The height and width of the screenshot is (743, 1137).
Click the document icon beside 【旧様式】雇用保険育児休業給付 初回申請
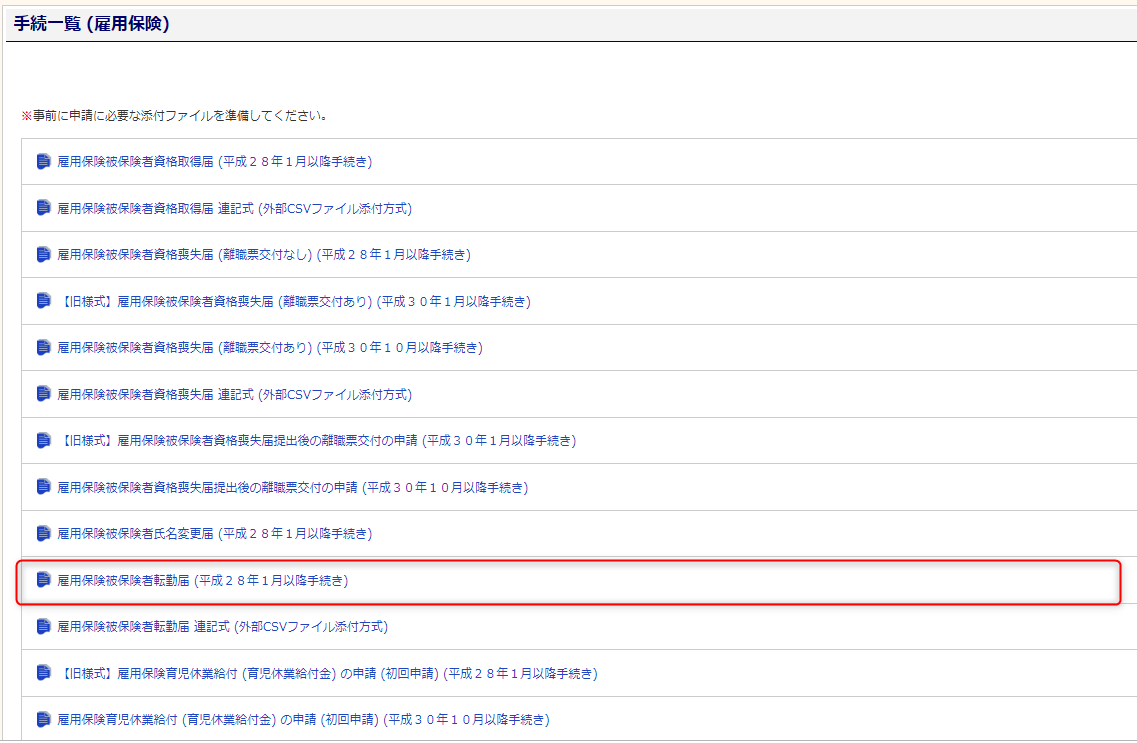pyautogui.click(x=43, y=673)
